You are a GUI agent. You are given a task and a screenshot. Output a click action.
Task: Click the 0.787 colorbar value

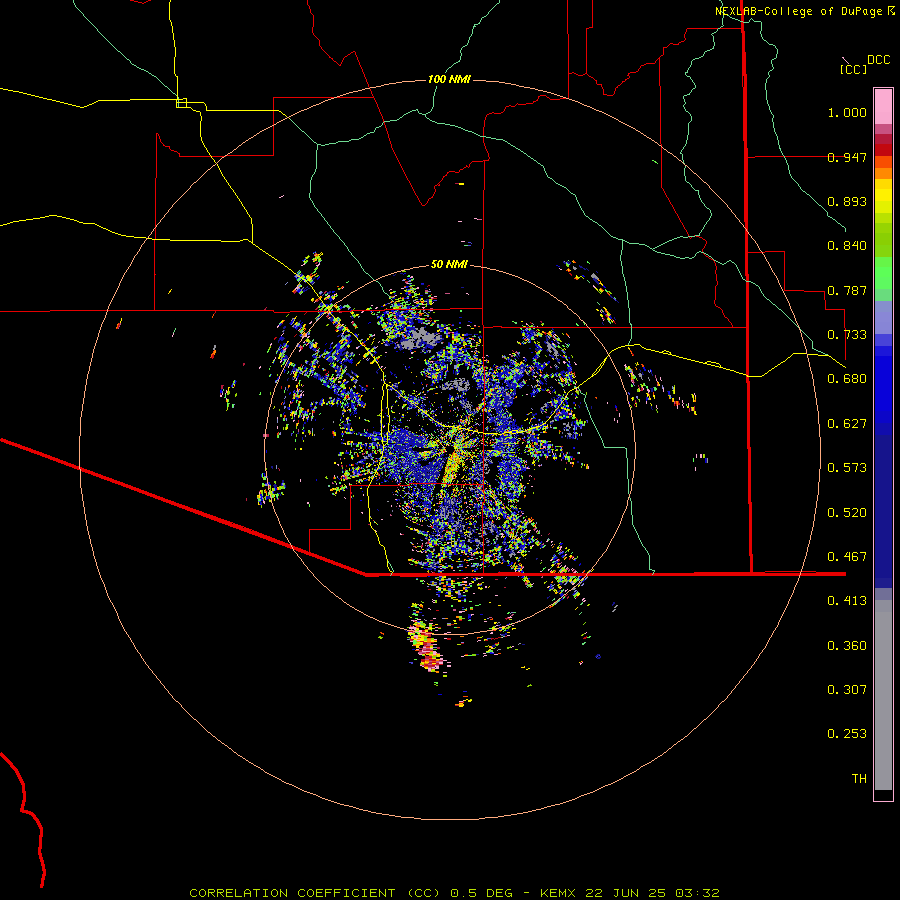(x=847, y=290)
